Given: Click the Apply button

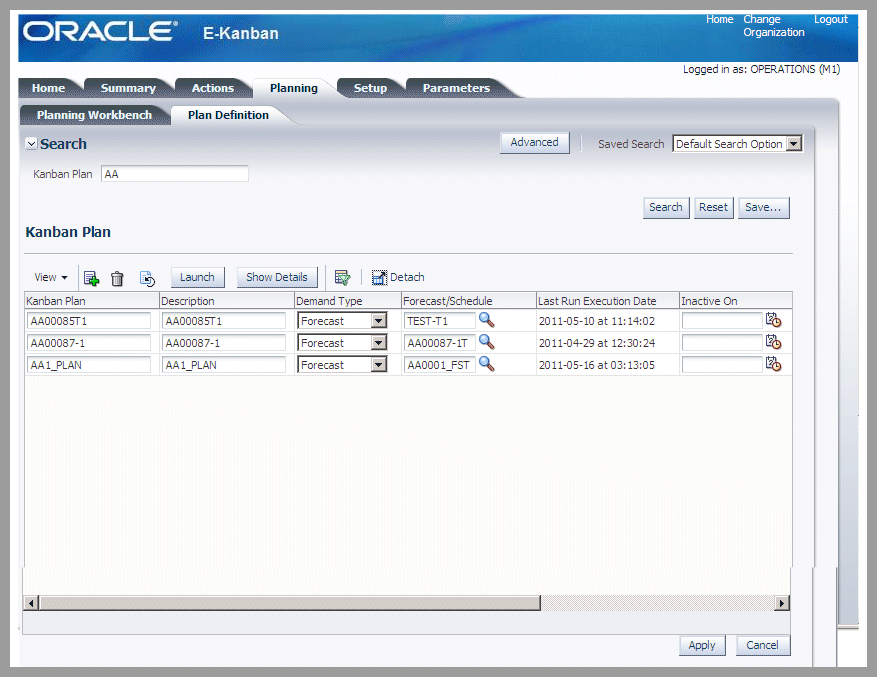Looking at the screenshot, I should (x=702, y=645).
